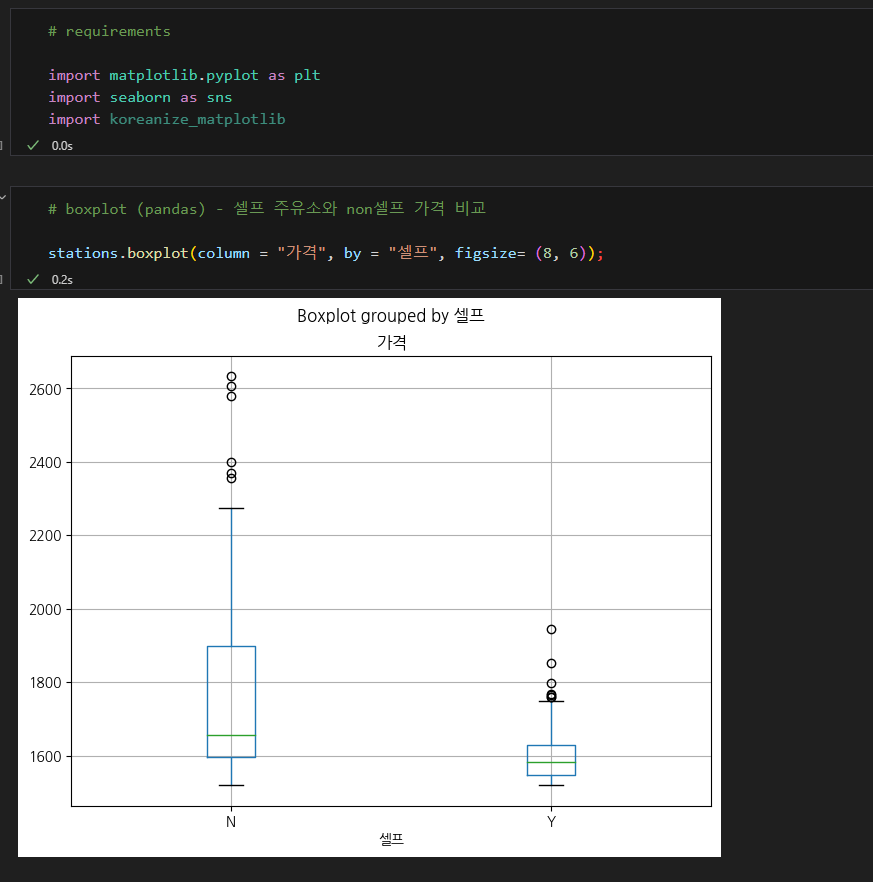
Task: Click the N group box in the boxplot
Action: tap(231, 702)
